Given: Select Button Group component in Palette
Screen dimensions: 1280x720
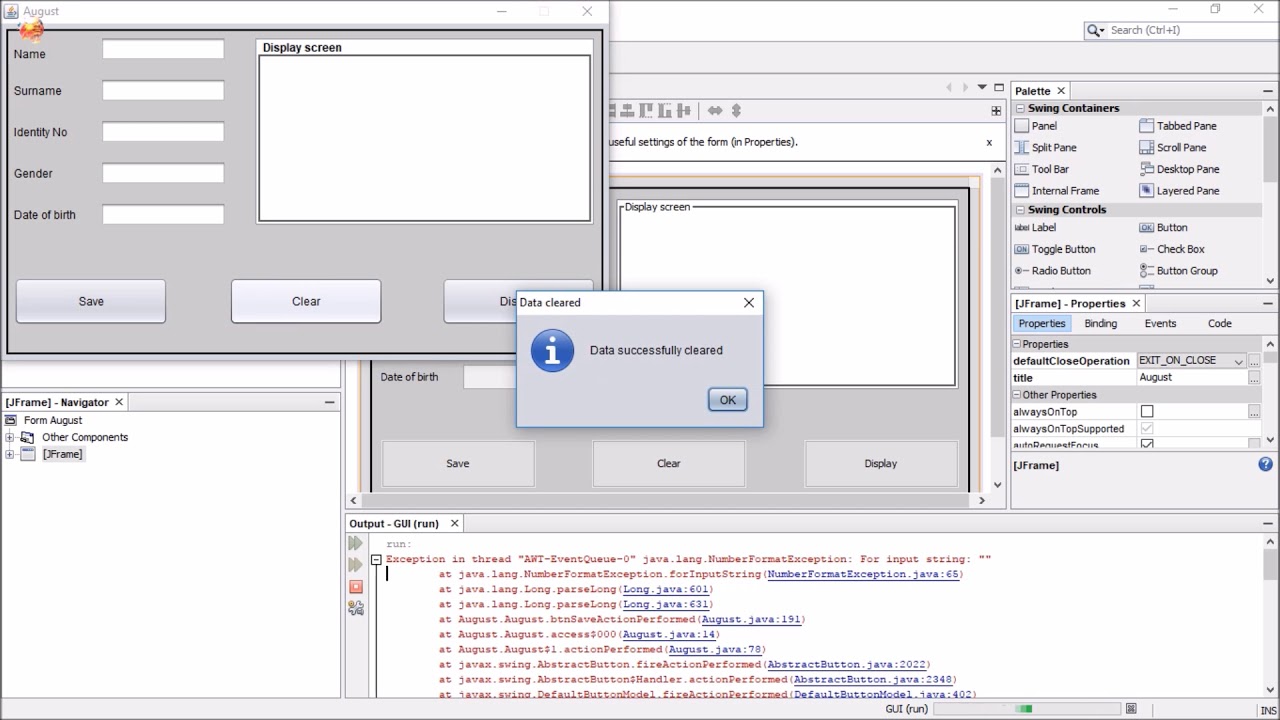Looking at the screenshot, I should click(x=1179, y=271).
